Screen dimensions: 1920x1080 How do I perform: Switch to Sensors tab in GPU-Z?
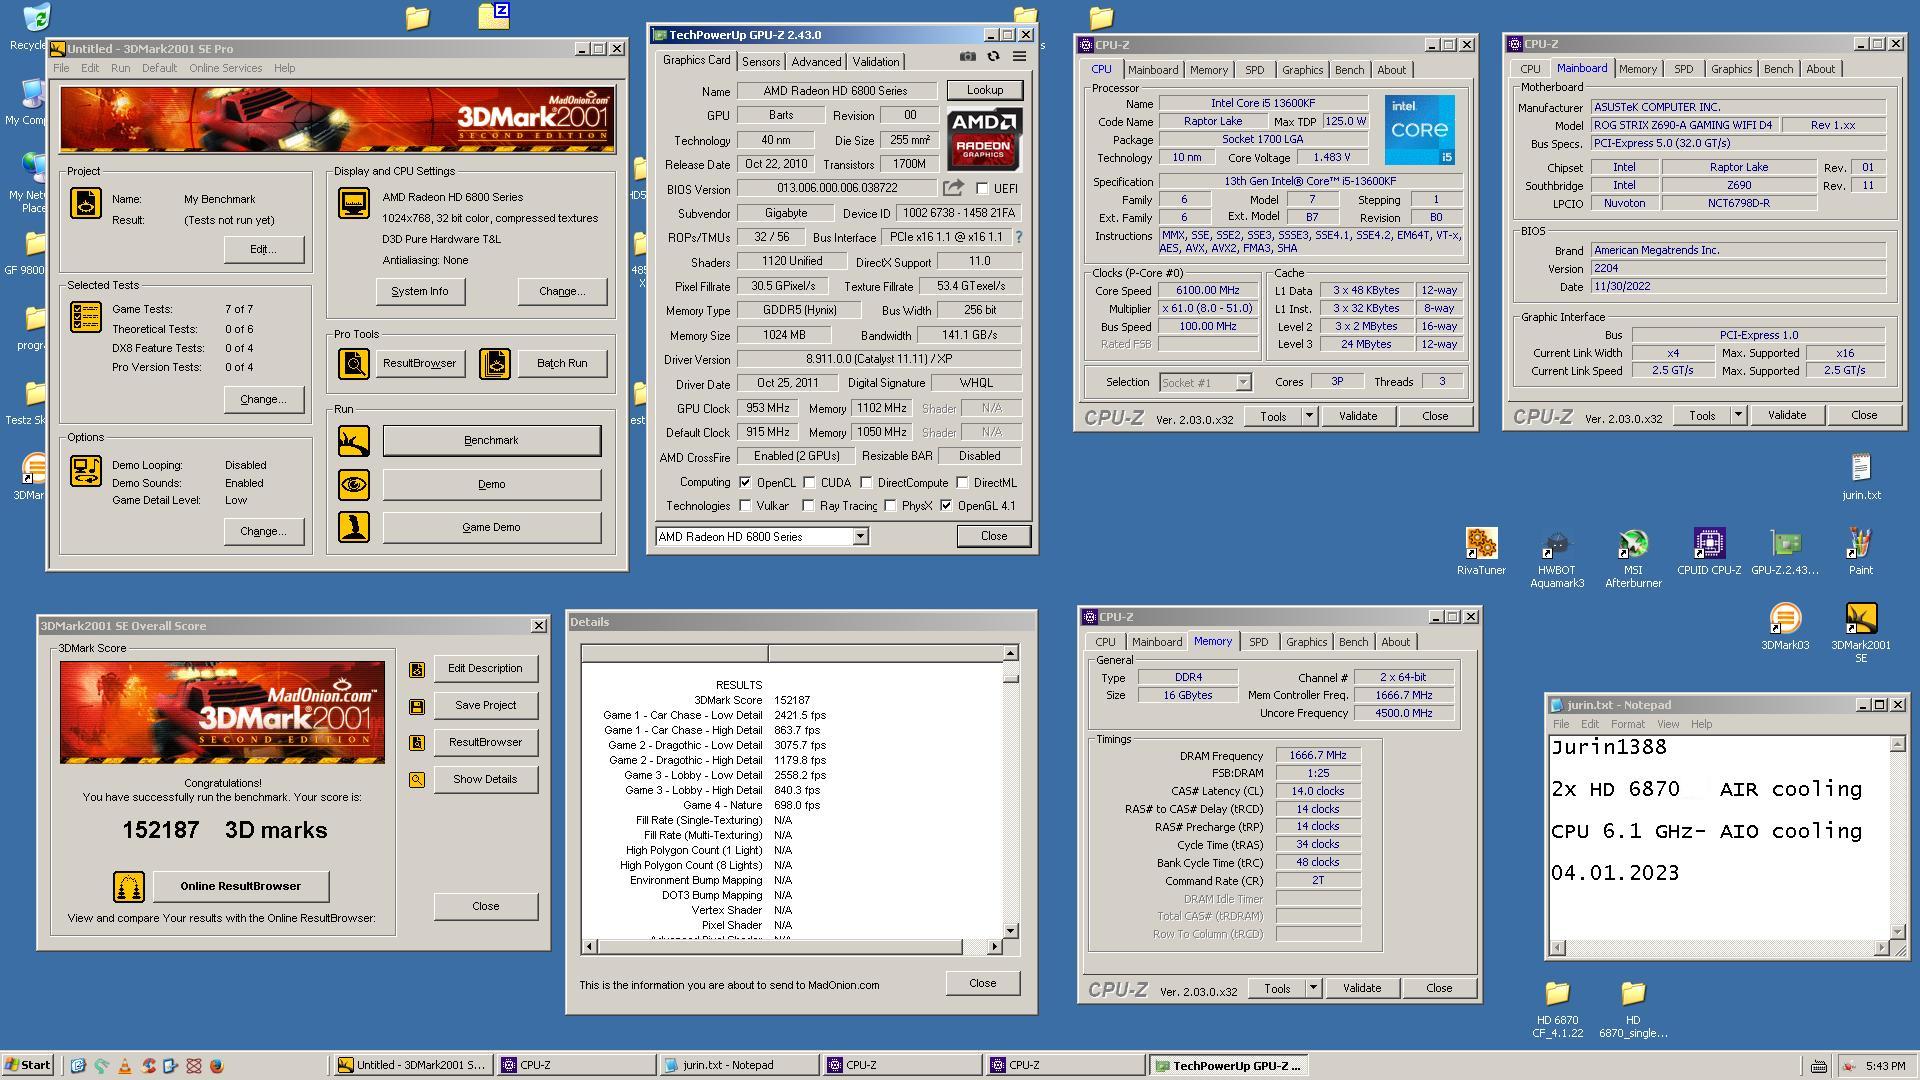[x=761, y=62]
